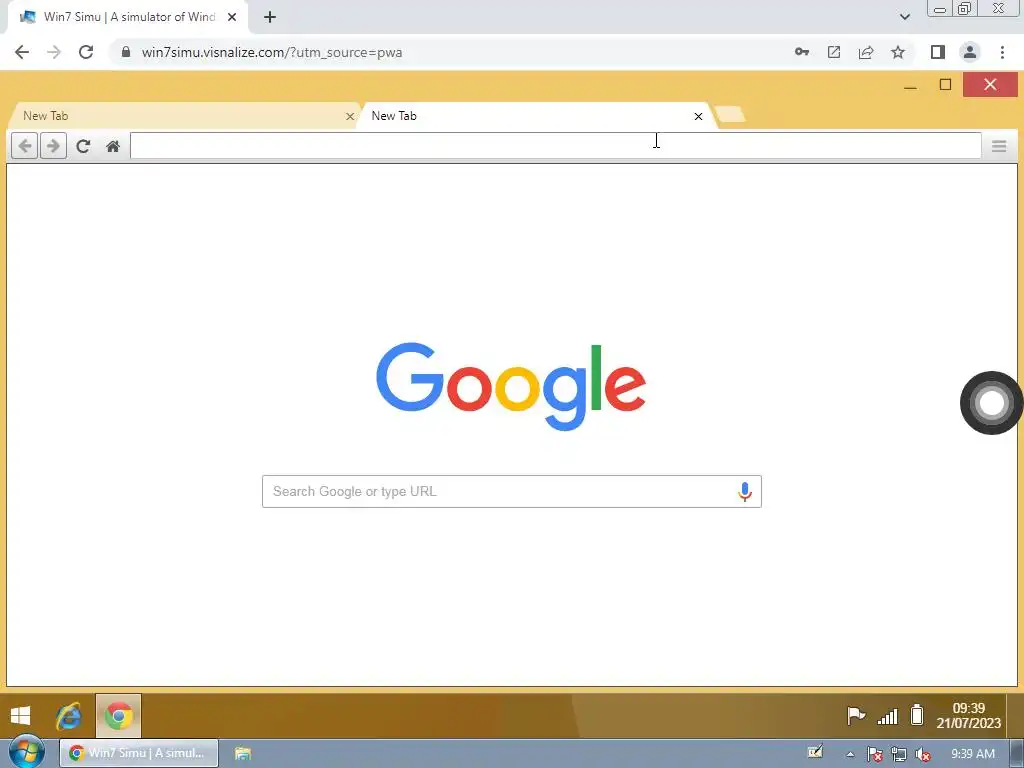Expand the tab search chevron
This screenshot has width=1024, height=768.
(x=904, y=17)
